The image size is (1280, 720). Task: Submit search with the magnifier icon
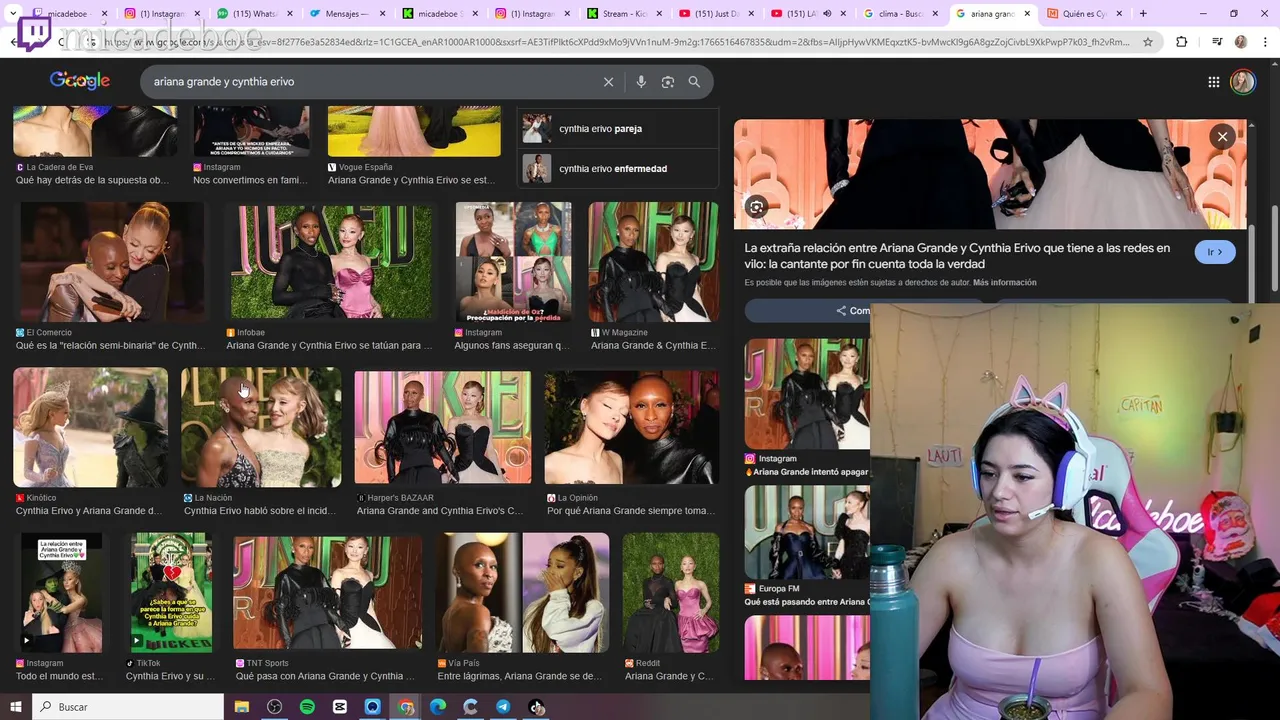click(694, 82)
